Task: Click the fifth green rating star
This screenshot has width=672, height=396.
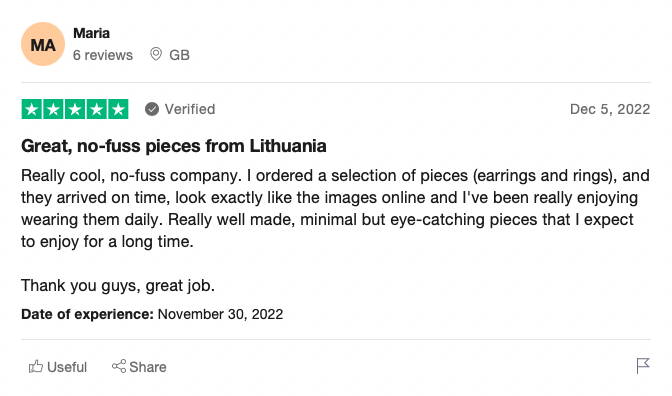Action: (x=118, y=109)
